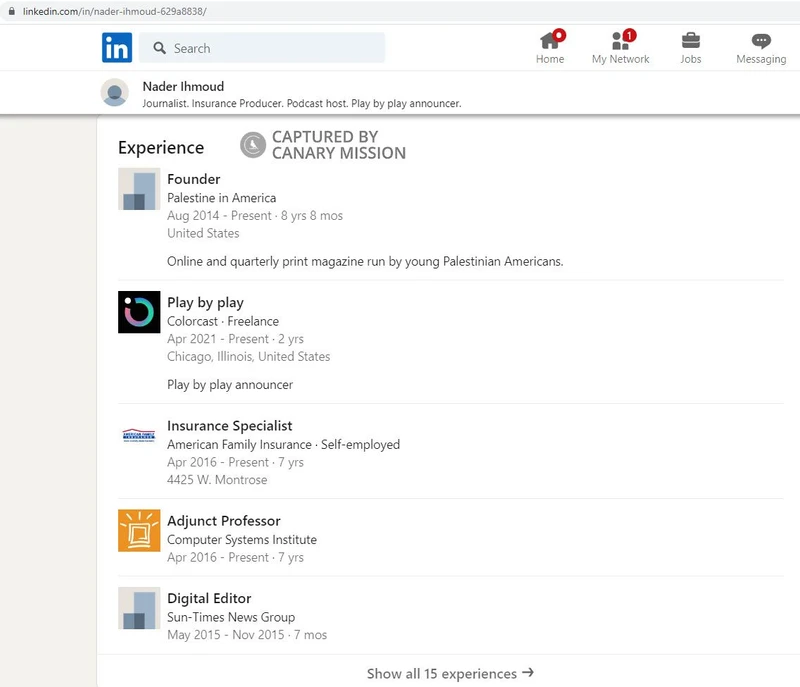The image size is (800, 687).
Task: Click the search magnifier icon
Action: point(160,48)
